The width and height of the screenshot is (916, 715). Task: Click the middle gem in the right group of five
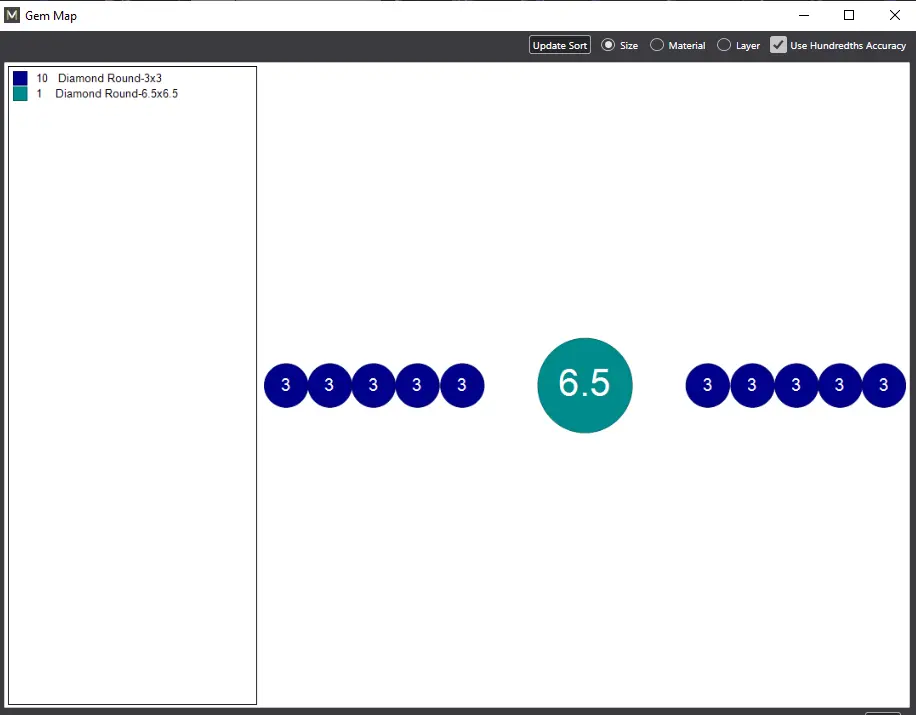[796, 385]
